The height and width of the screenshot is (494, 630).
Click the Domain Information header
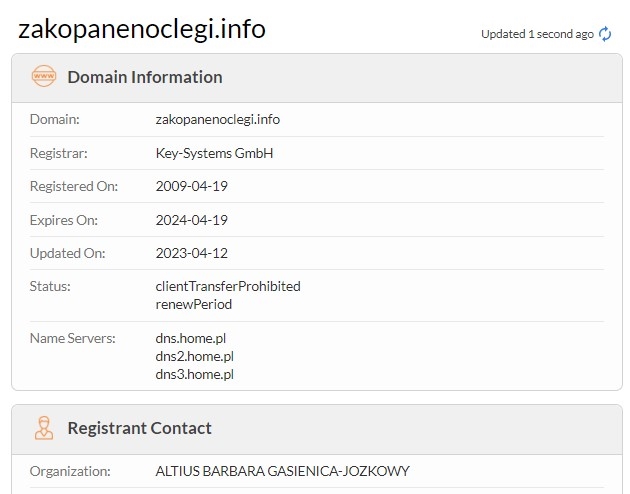click(x=145, y=77)
